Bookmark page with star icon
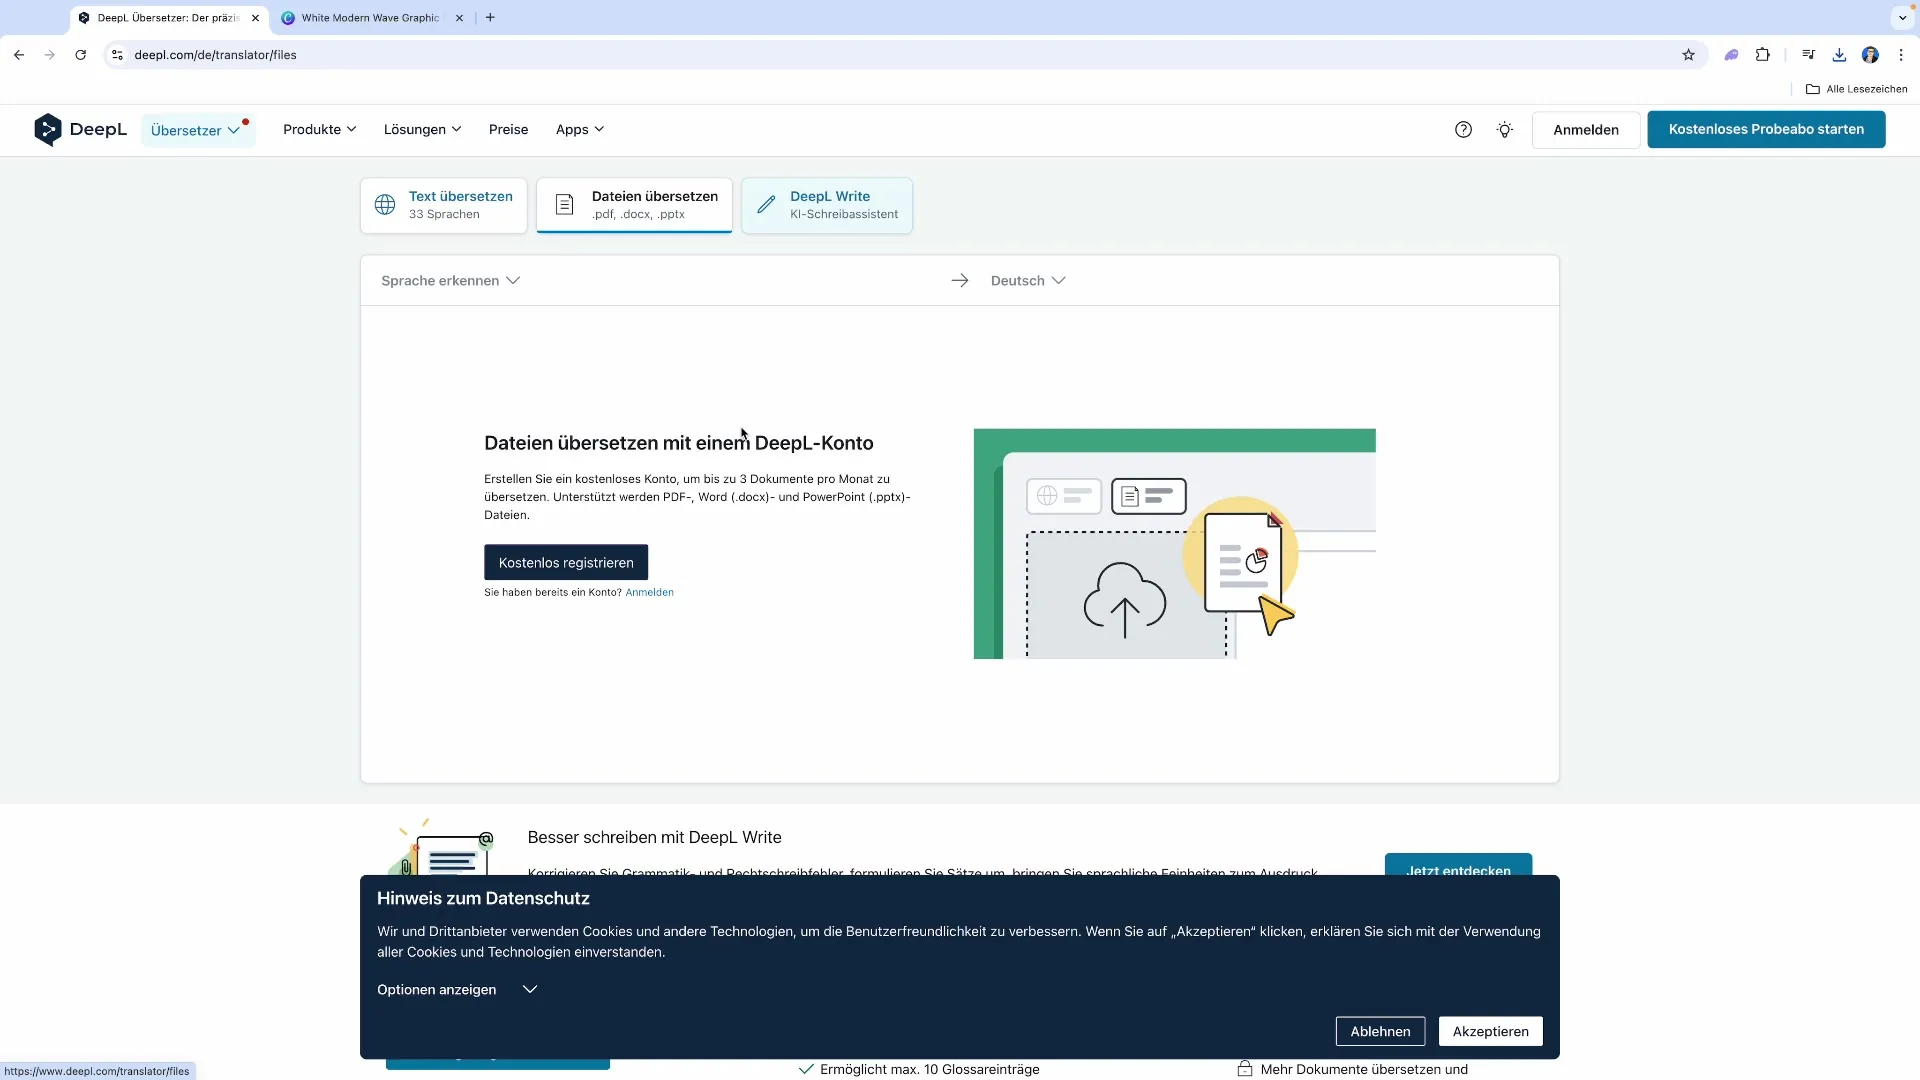This screenshot has height=1080, width=1920. [x=1688, y=55]
